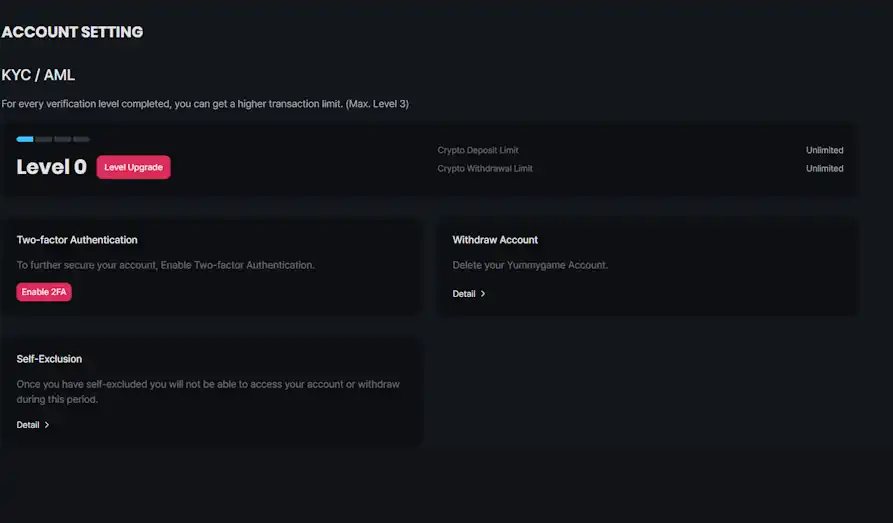The image size is (893, 523).
Task: Click the ACCOUNT SETTING page heading
Action: click(72, 32)
